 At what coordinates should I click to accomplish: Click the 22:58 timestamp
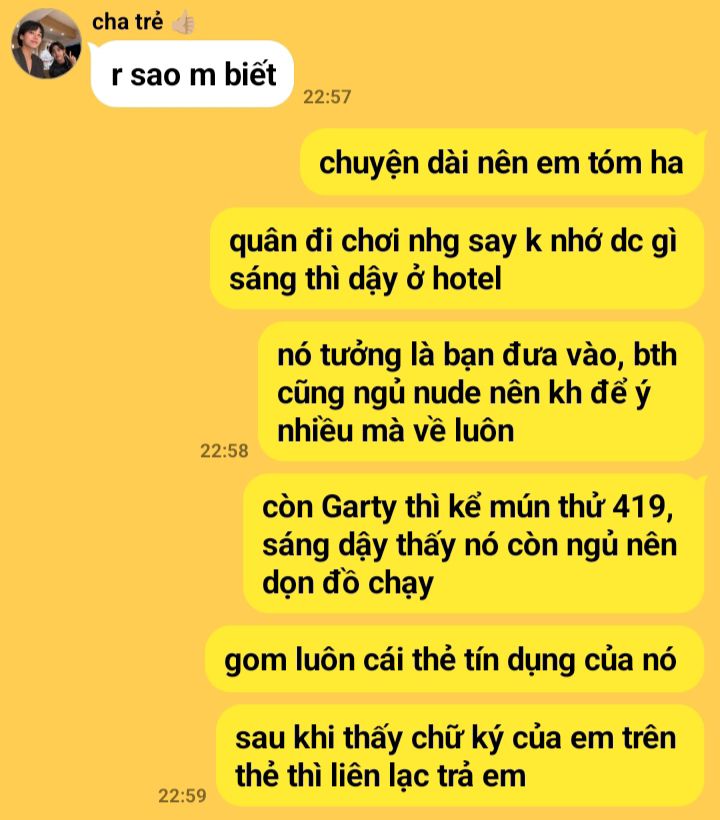(x=224, y=451)
